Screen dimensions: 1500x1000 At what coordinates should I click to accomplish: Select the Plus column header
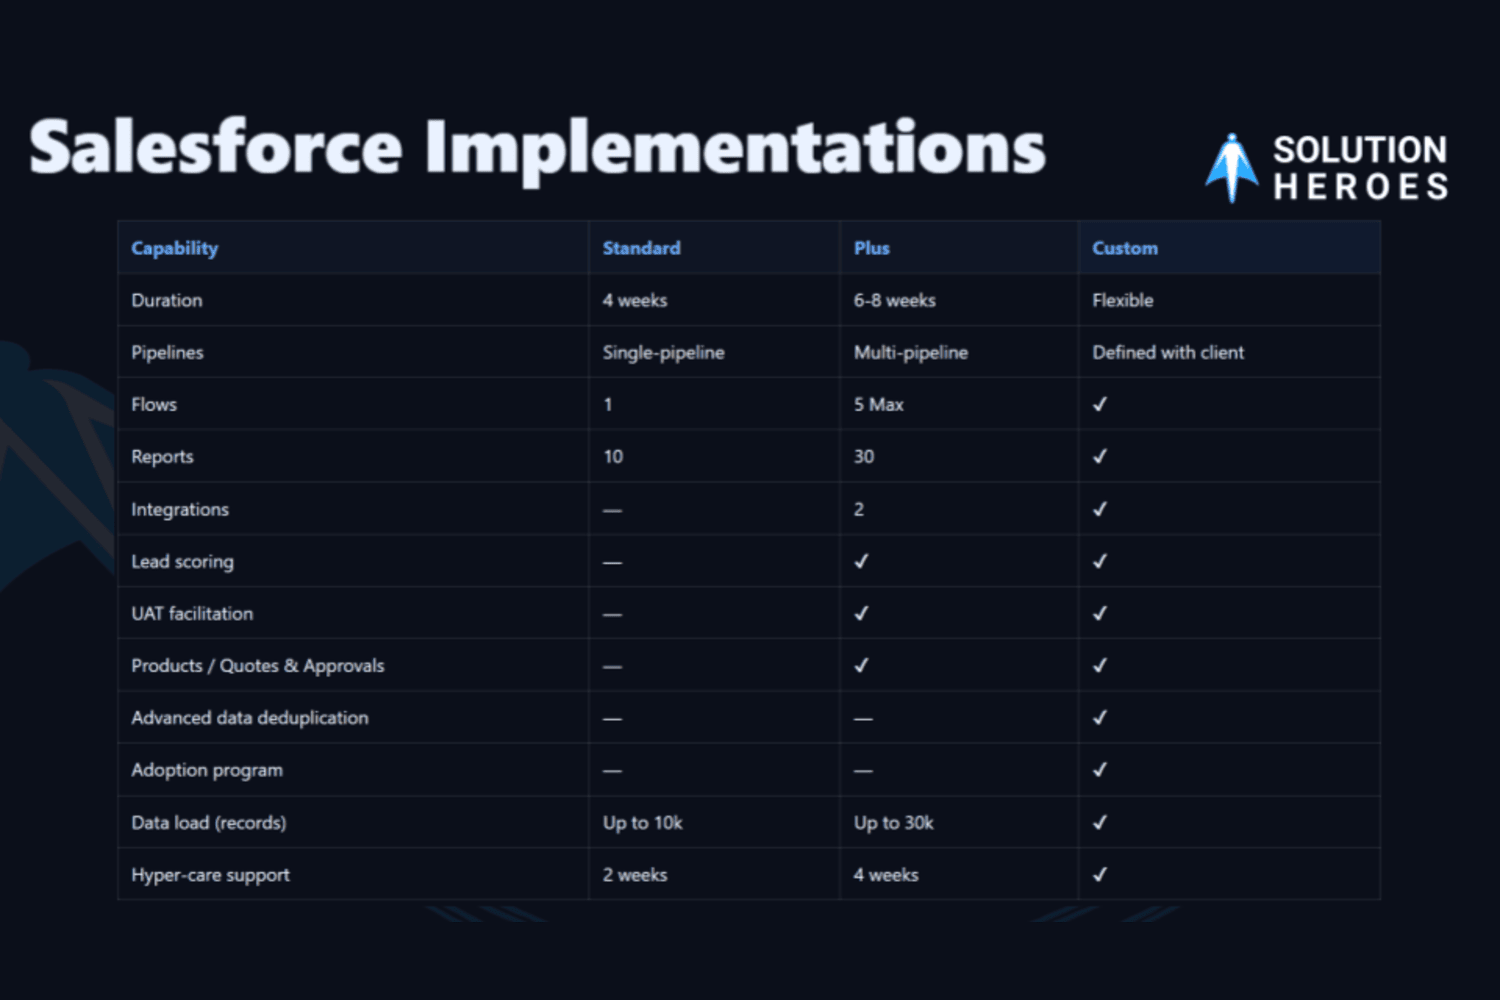tap(871, 248)
